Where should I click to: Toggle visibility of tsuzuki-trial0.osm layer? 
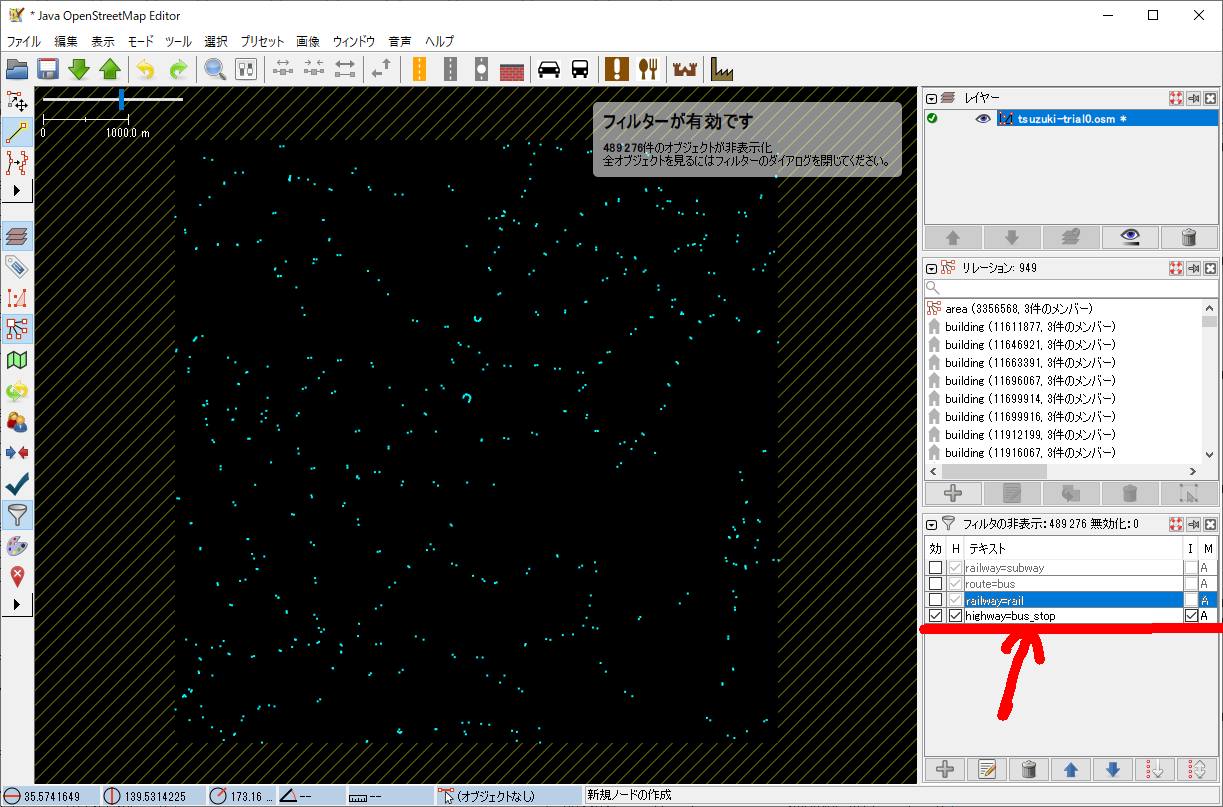point(983,119)
